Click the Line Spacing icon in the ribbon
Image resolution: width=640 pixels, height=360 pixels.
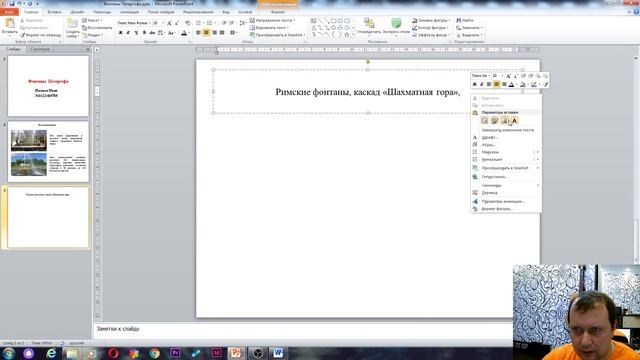point(242,23)
